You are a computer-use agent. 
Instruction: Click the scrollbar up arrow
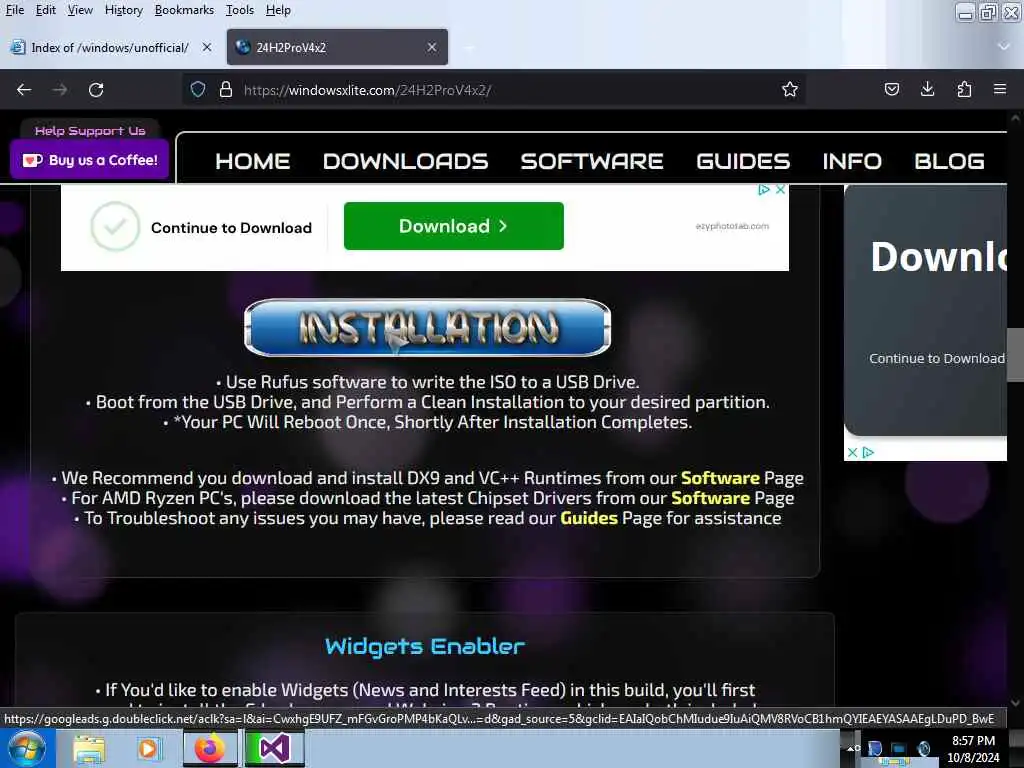[1015, 119]
